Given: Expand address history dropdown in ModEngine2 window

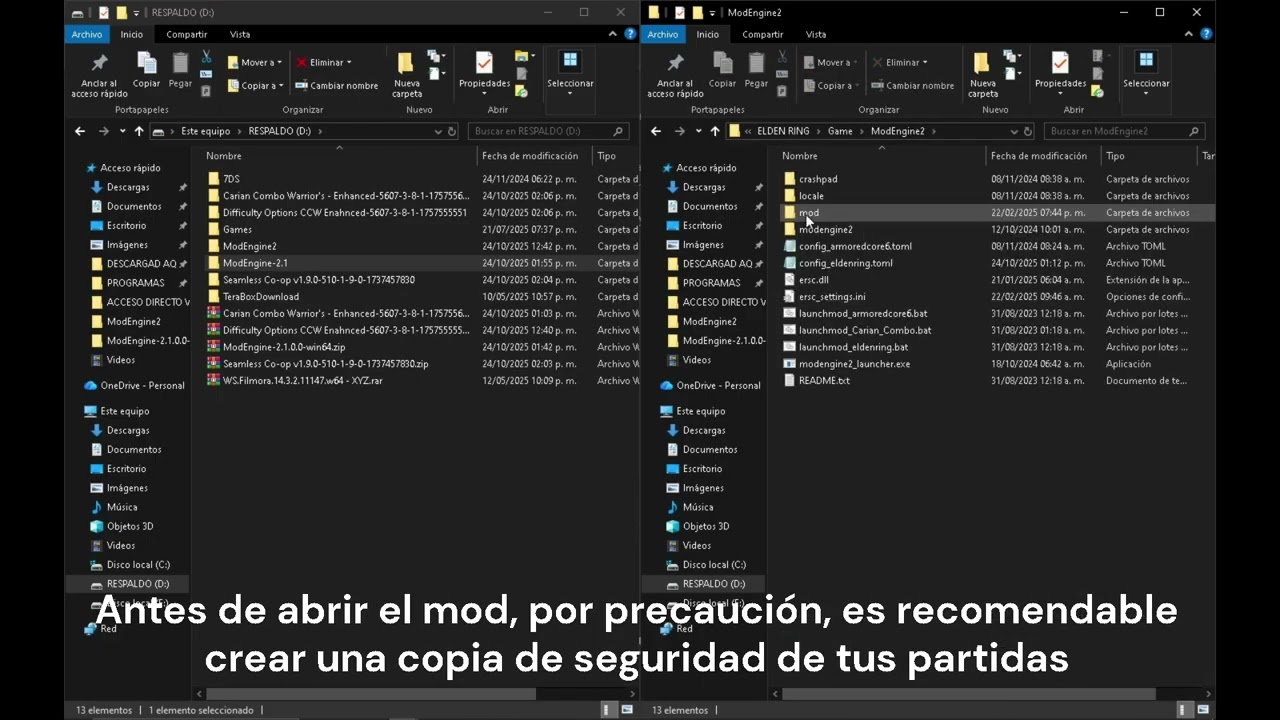Looking at the screenshot, I should click(1014, 131).
